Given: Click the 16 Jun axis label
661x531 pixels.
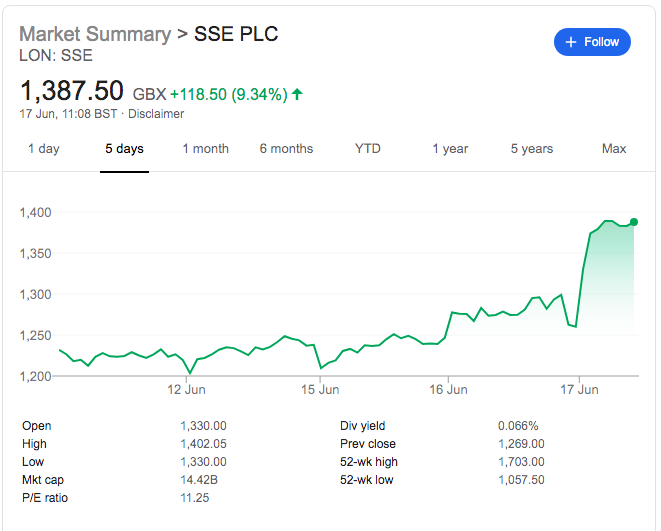Looking at the screenshot, I should coord(448,389).
